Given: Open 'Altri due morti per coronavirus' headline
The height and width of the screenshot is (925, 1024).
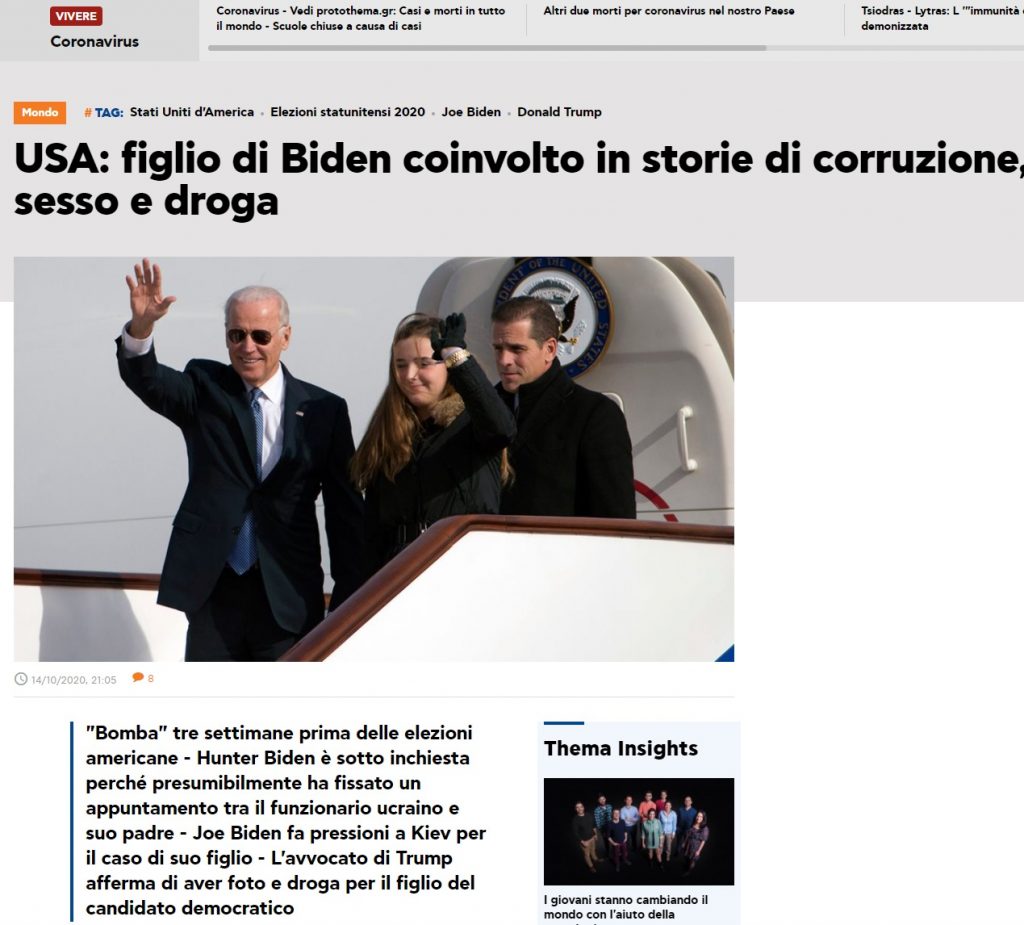Looking at the screenshot, I should coord(669,11).
